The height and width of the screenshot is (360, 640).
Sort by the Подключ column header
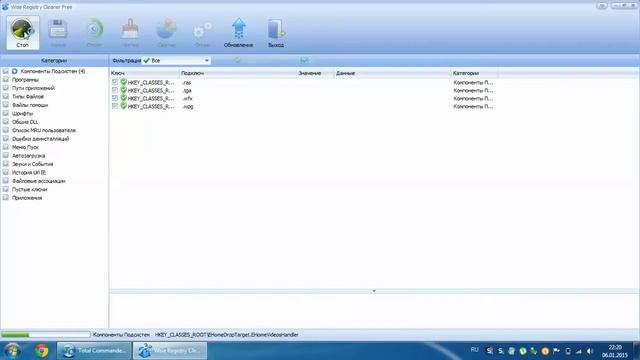pos(238,73)
